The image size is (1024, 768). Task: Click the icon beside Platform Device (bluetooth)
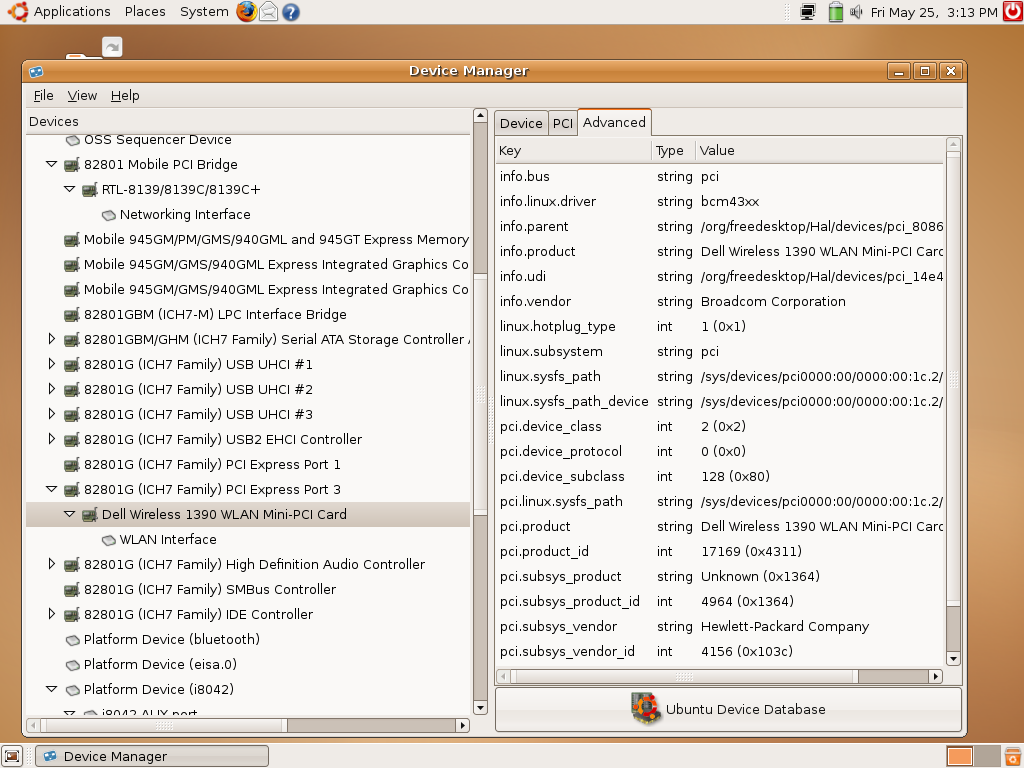click(x=72, y=640)
